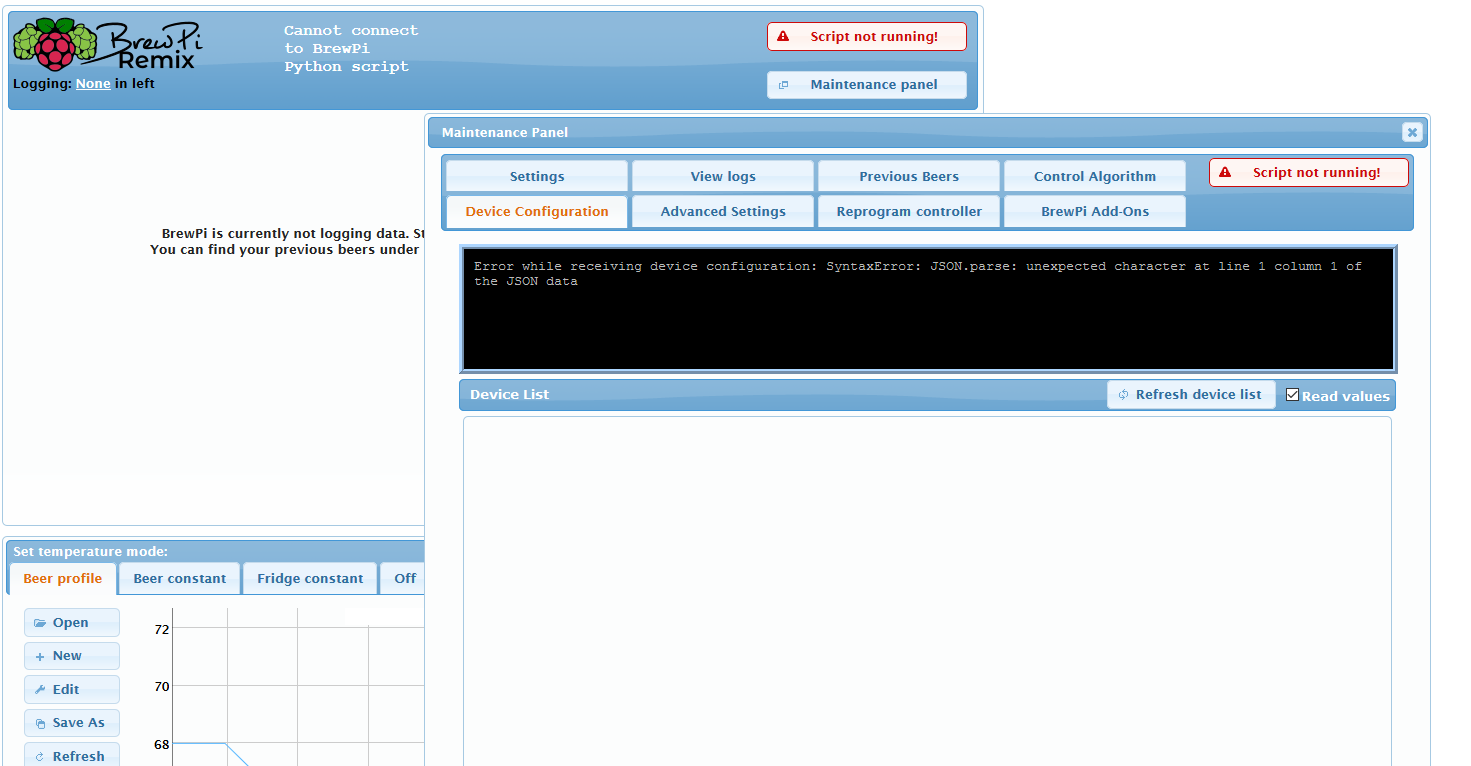This screenshot has height=766, width=1471.
Task: Open the Settings tab
Action: [537, 176]
